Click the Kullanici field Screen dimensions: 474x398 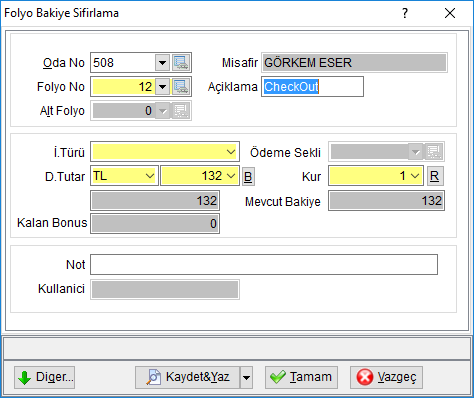coord(165,289)
